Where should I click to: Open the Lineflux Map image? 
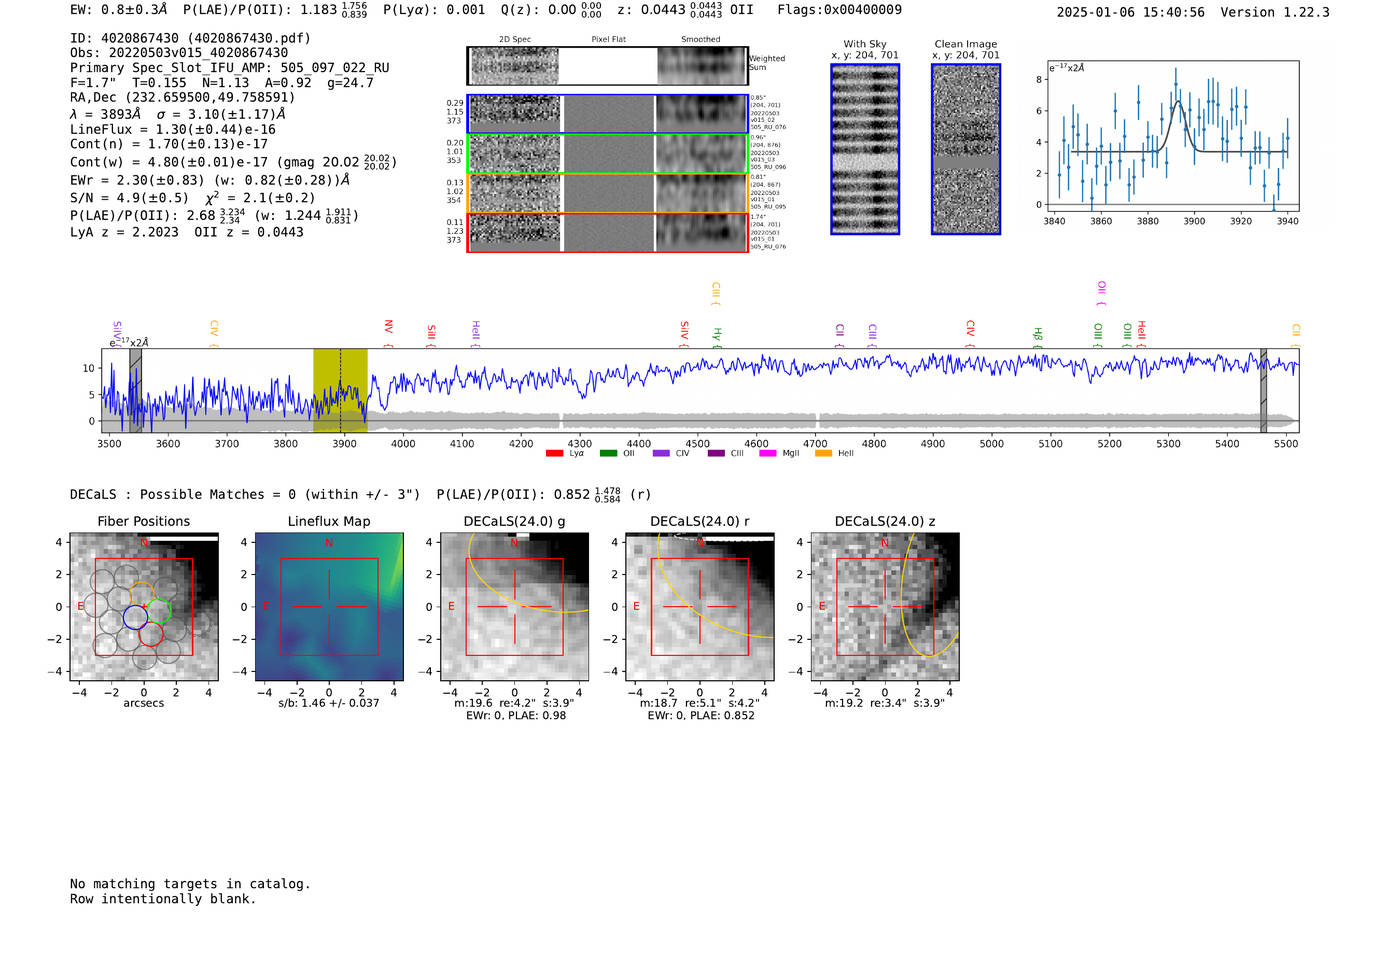point(329,607)
